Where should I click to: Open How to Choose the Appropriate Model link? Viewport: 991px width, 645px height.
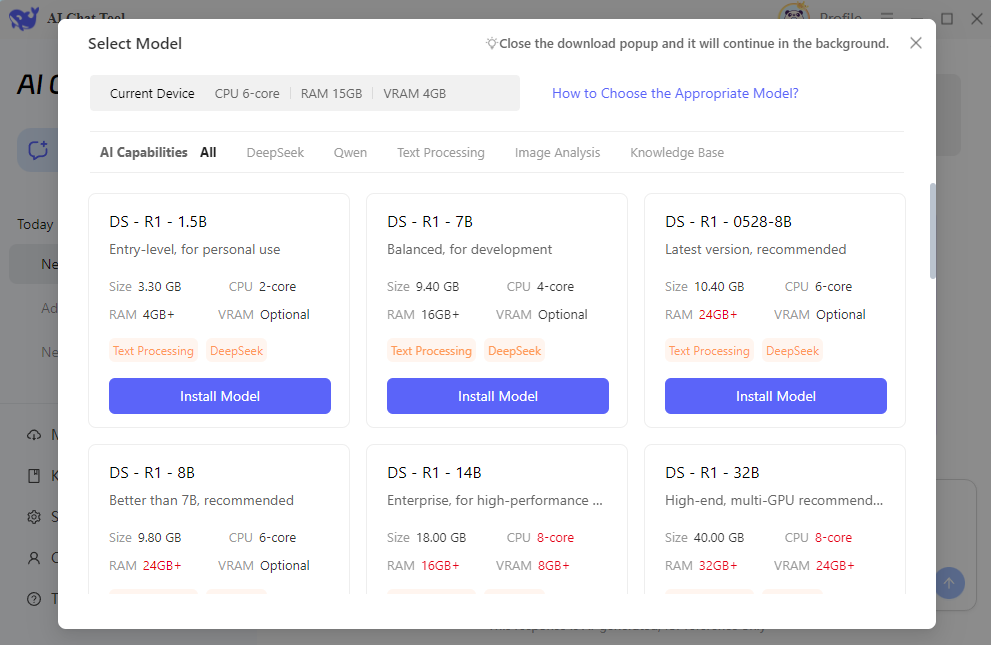click(x=675, y=94)
